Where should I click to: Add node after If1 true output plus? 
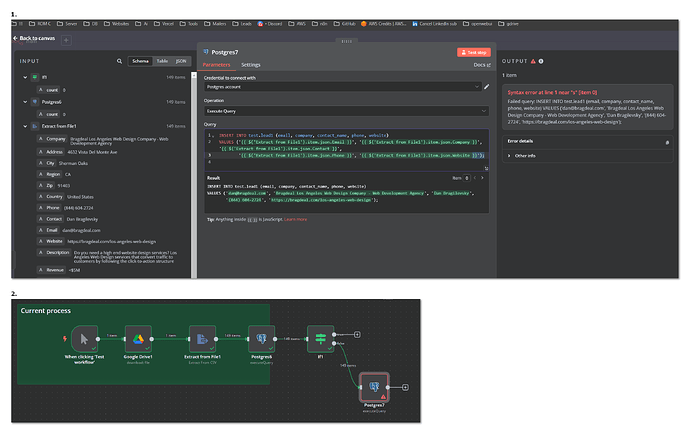(357, 335)
